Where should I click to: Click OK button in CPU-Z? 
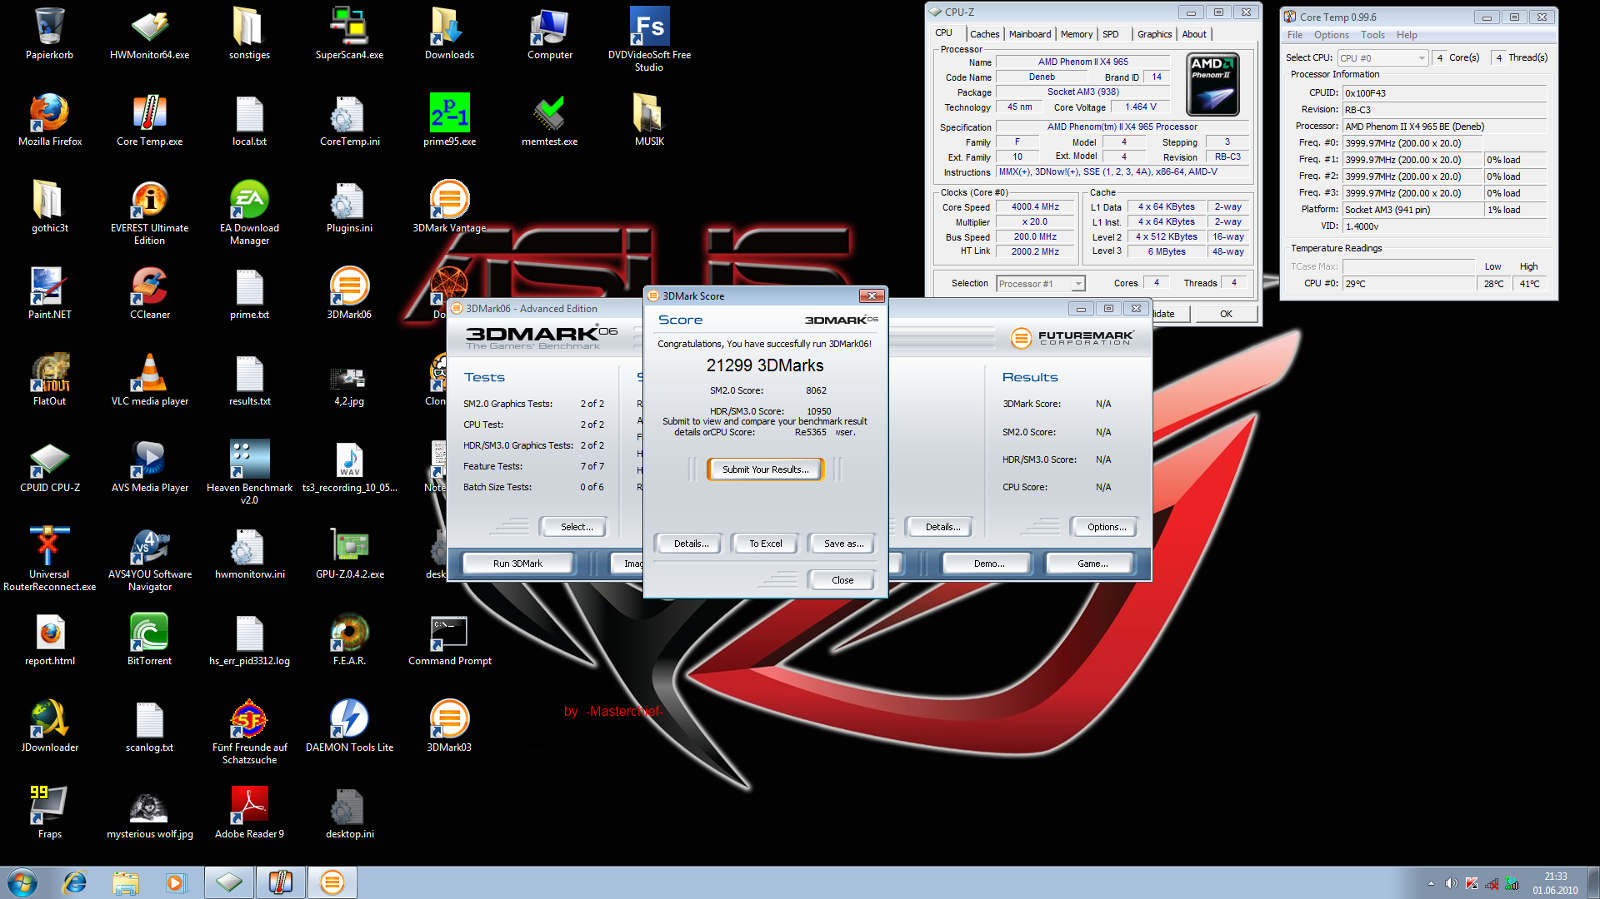pyautogui.click(x=1226, y=314)
